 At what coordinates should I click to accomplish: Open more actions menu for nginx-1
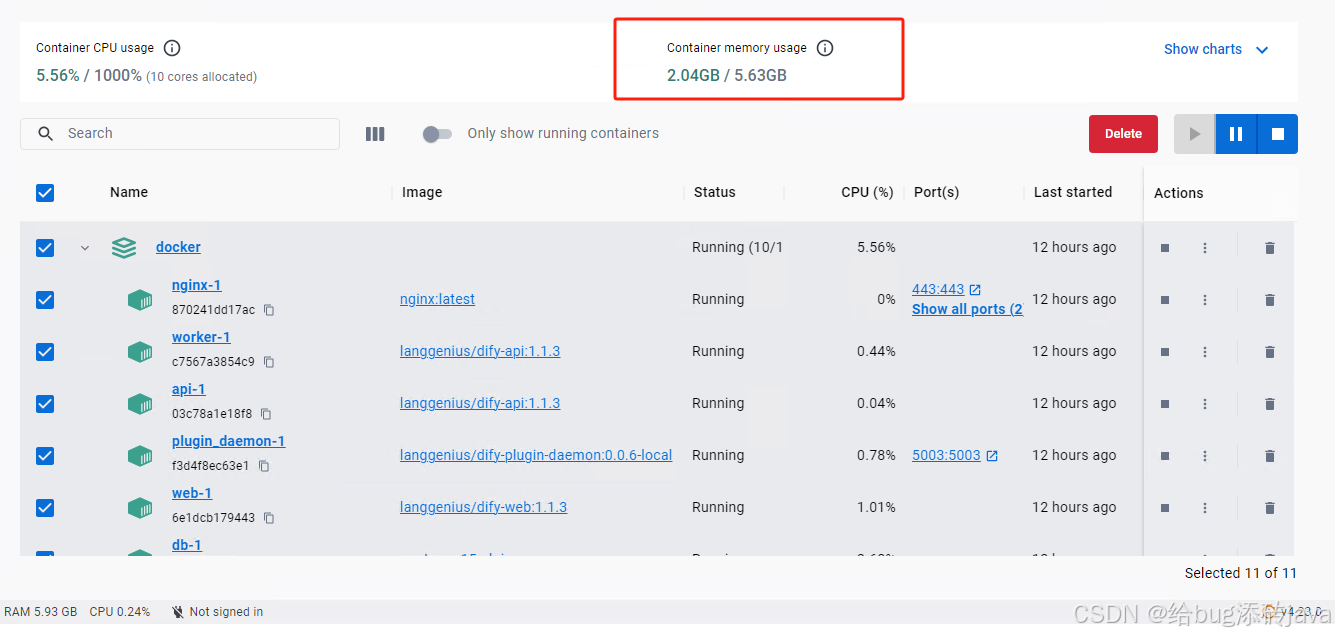(x=1205, y=300)
